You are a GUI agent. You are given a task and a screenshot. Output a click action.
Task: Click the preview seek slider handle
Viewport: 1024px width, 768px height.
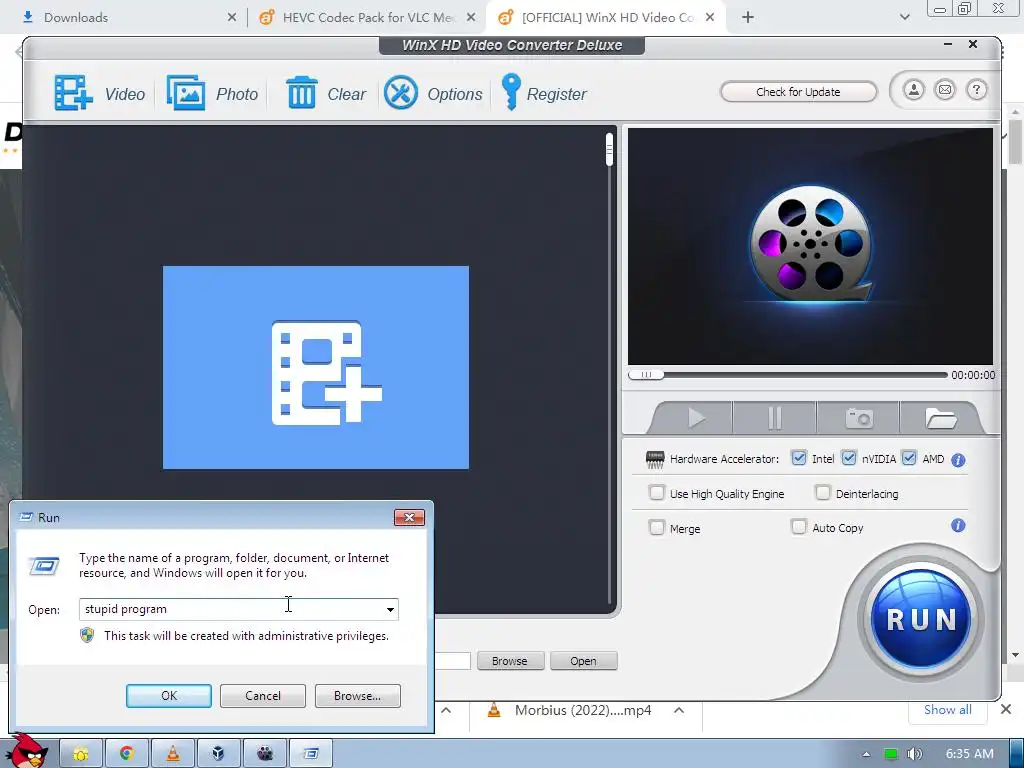646,375
